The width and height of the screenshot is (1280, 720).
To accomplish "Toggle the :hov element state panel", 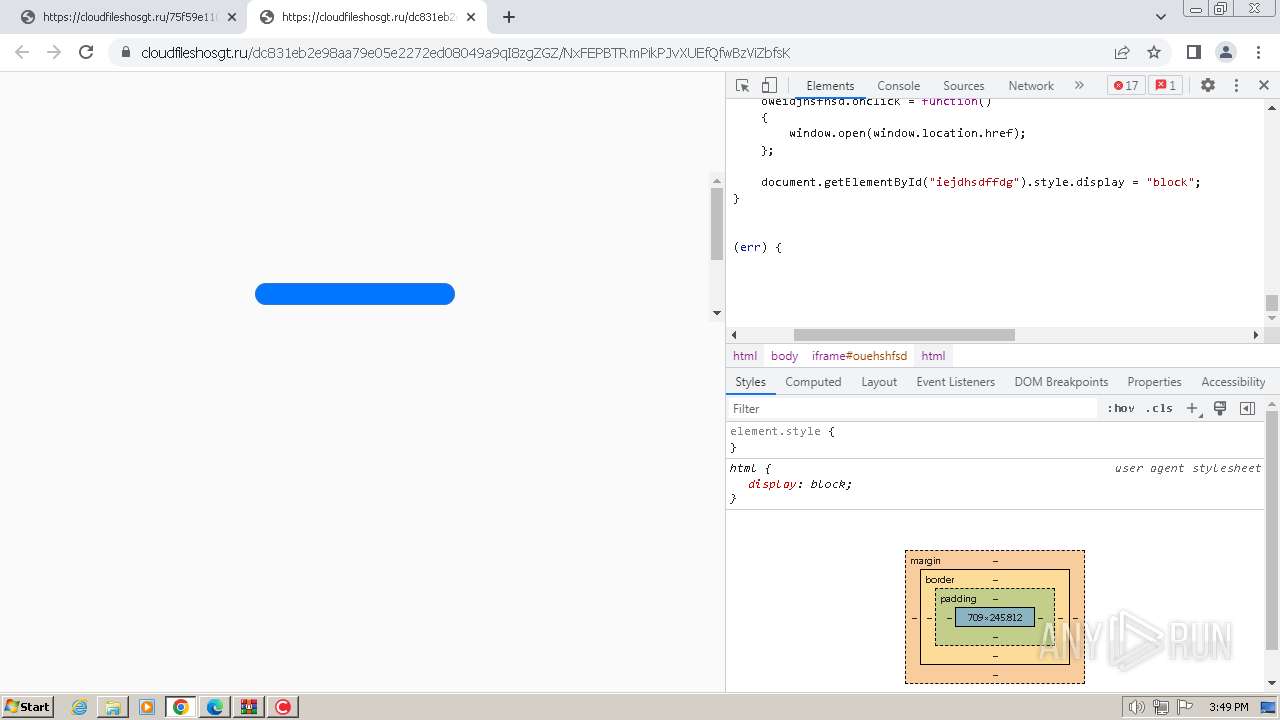I will (1121, 408).
